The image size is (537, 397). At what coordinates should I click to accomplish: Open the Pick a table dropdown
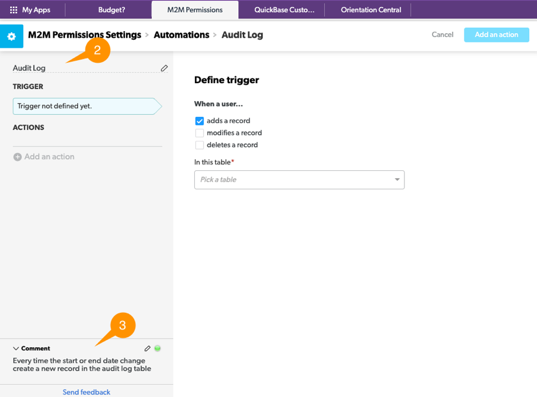(299, 180)
